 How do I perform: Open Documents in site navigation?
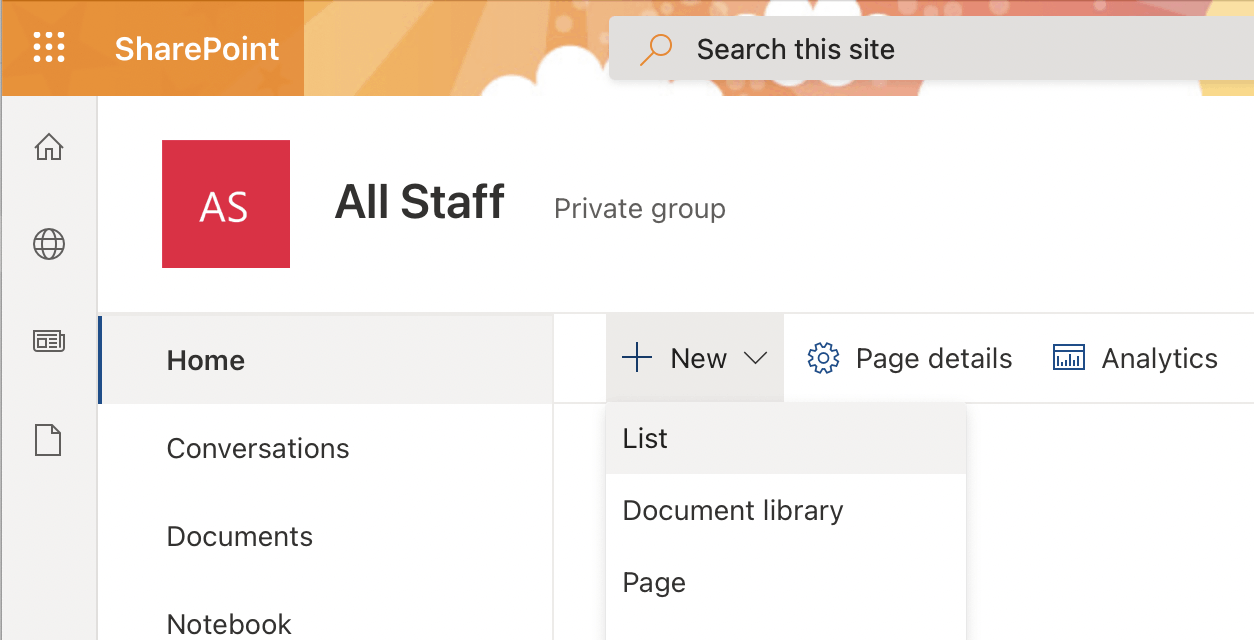click(240, 536)
